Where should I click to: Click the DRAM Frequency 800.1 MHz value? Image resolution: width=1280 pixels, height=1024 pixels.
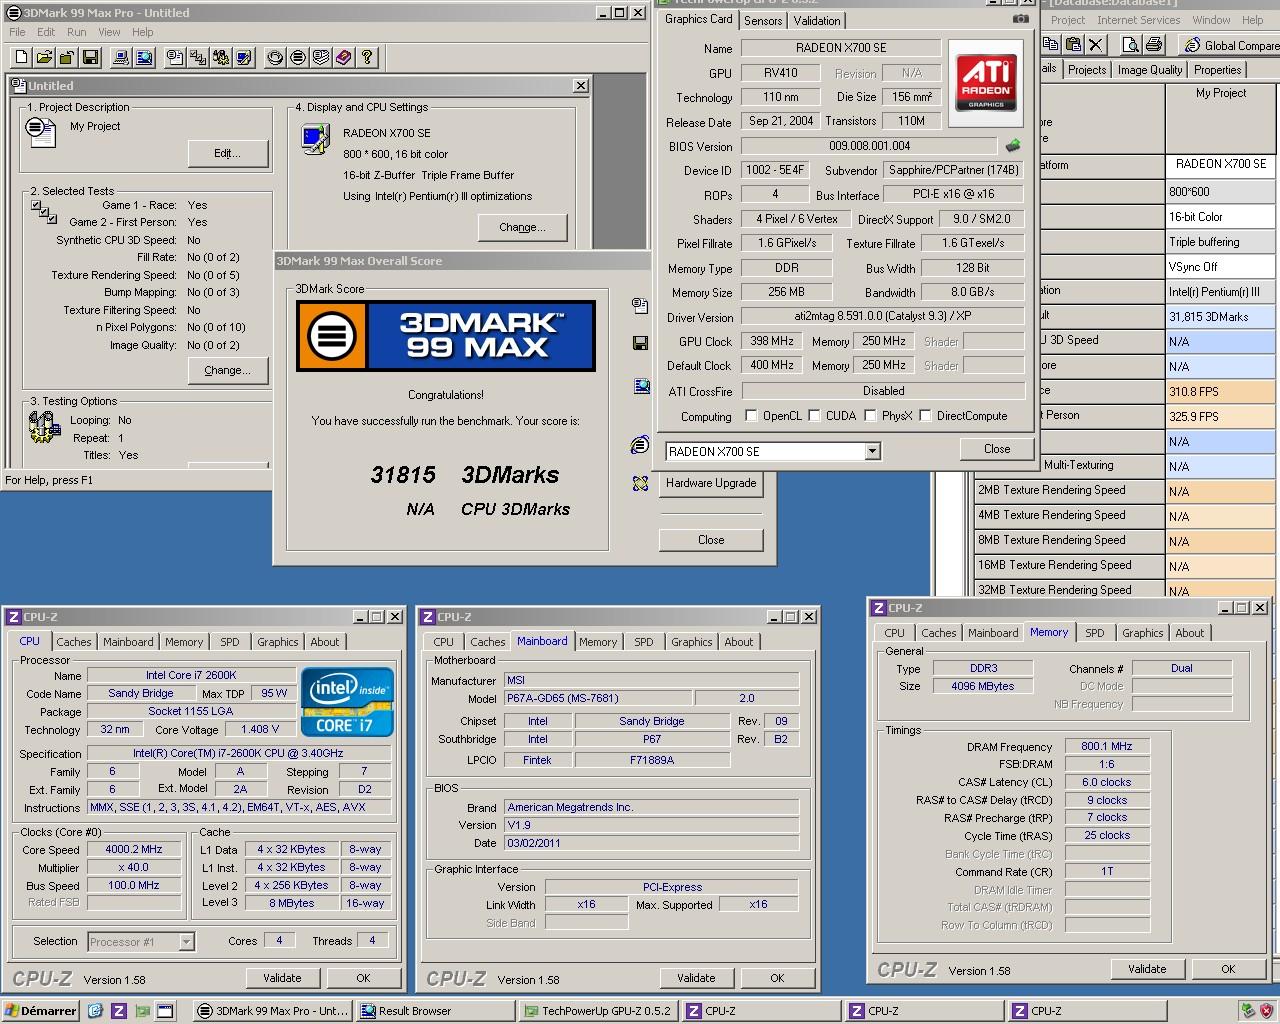(x=1106, y=746)
